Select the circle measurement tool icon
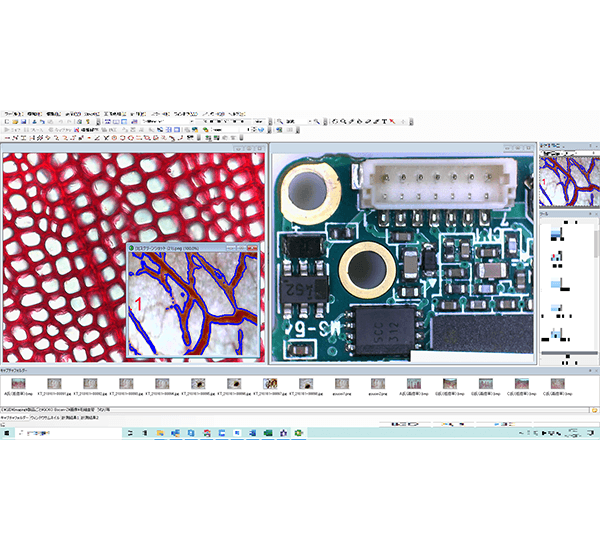 pos(113,139)
